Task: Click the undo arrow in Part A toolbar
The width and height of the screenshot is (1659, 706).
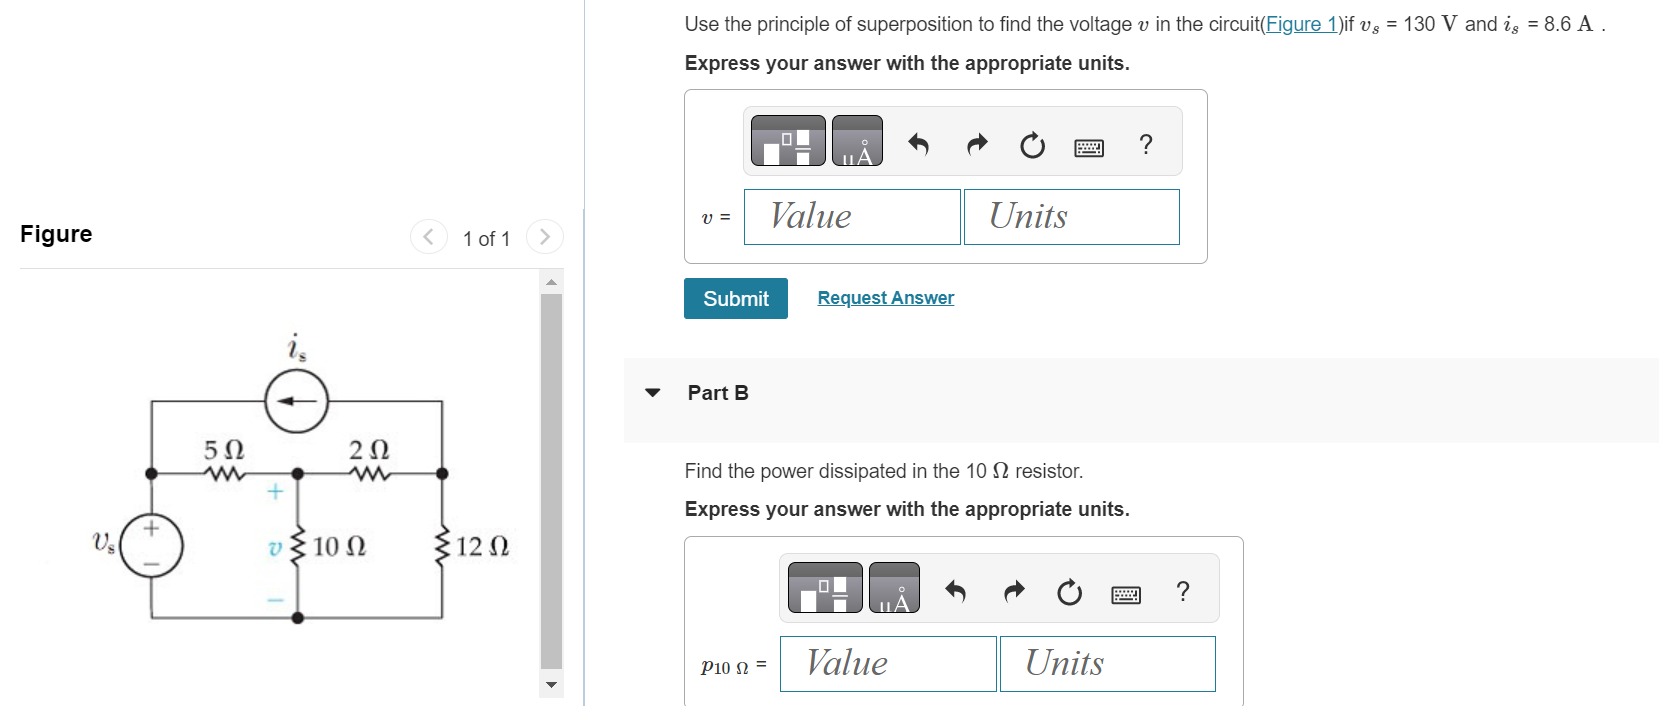Action: click(919, 144)
